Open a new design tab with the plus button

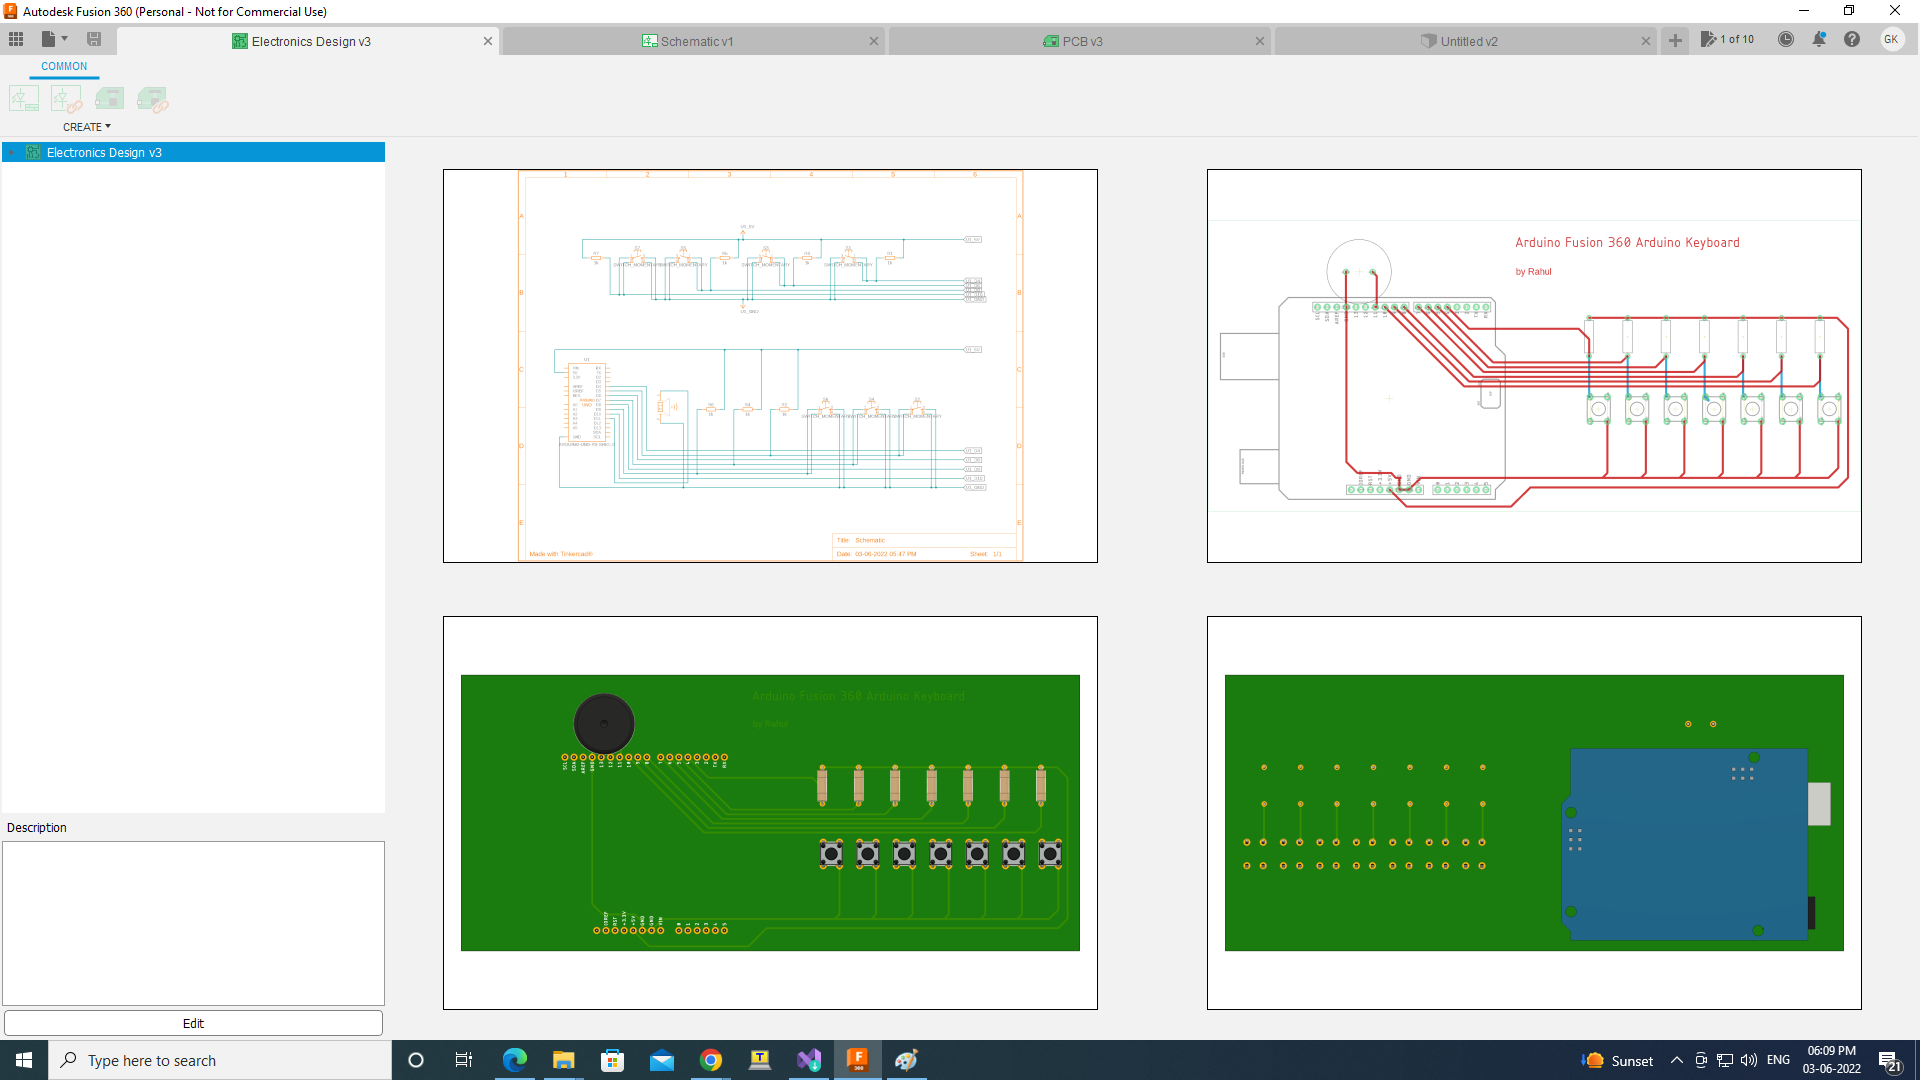coord(1675,41)
